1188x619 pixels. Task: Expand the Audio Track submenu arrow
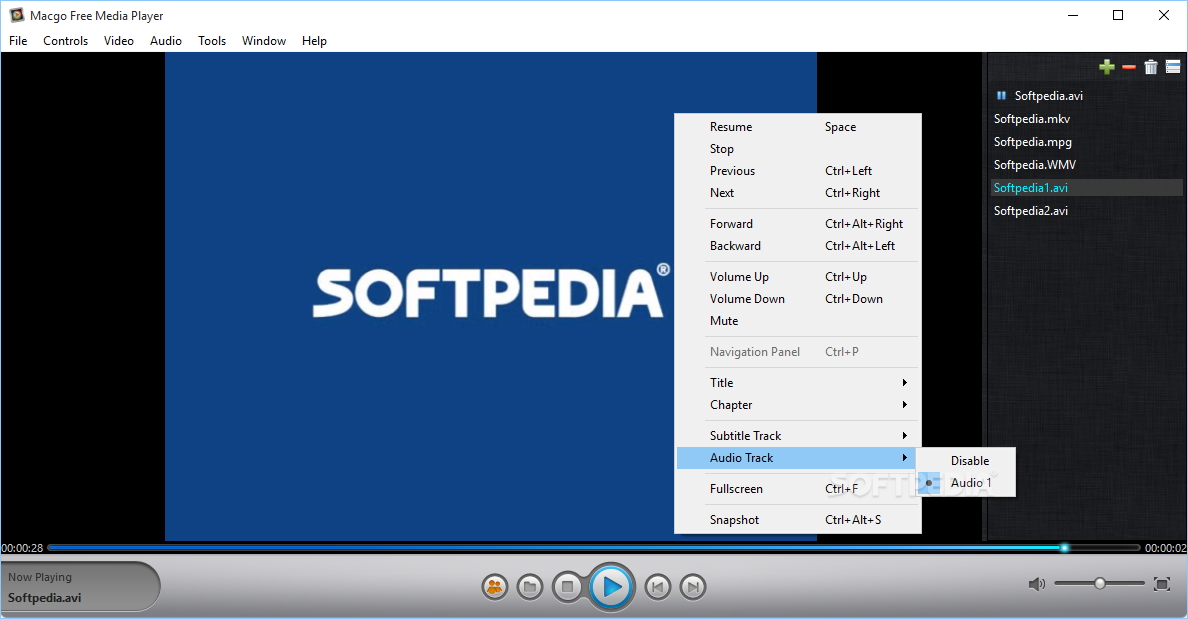(x=905, y=458)
